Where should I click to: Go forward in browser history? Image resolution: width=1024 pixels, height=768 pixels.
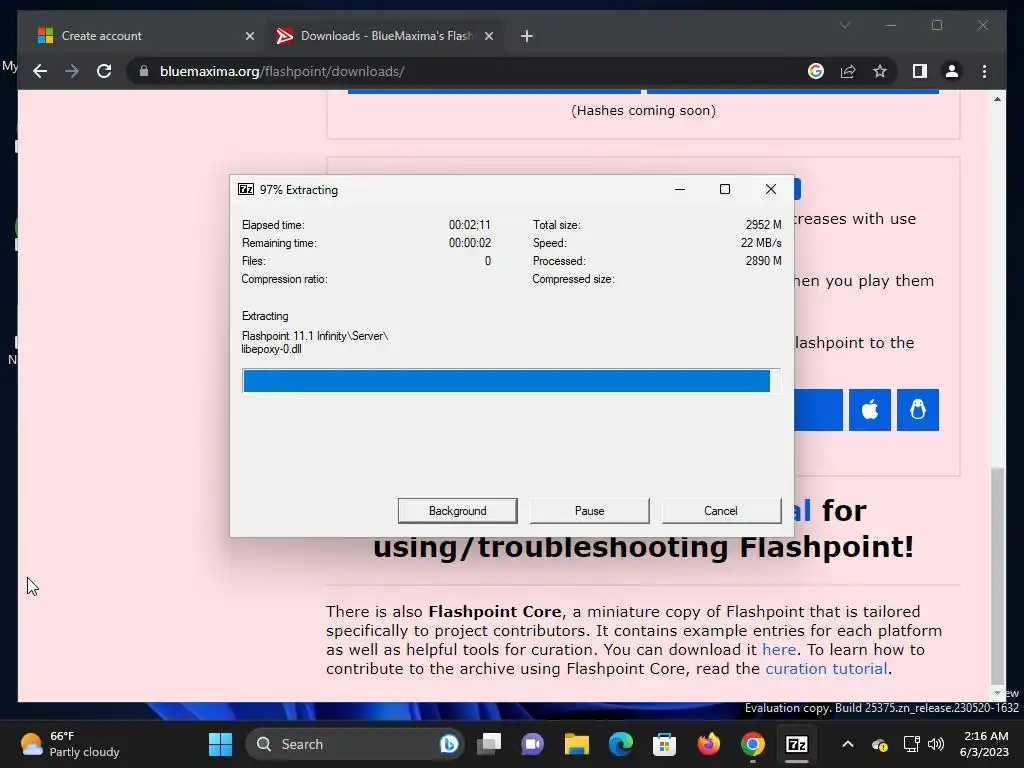72,71
